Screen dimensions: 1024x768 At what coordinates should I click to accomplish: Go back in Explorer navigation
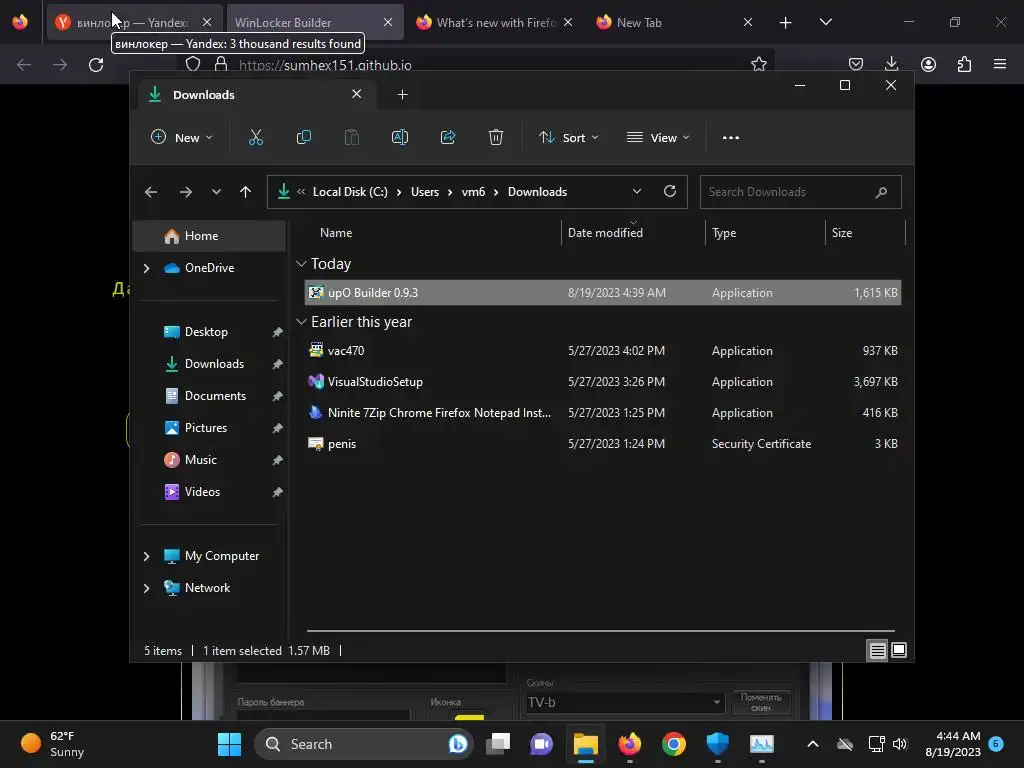point(151,192)
